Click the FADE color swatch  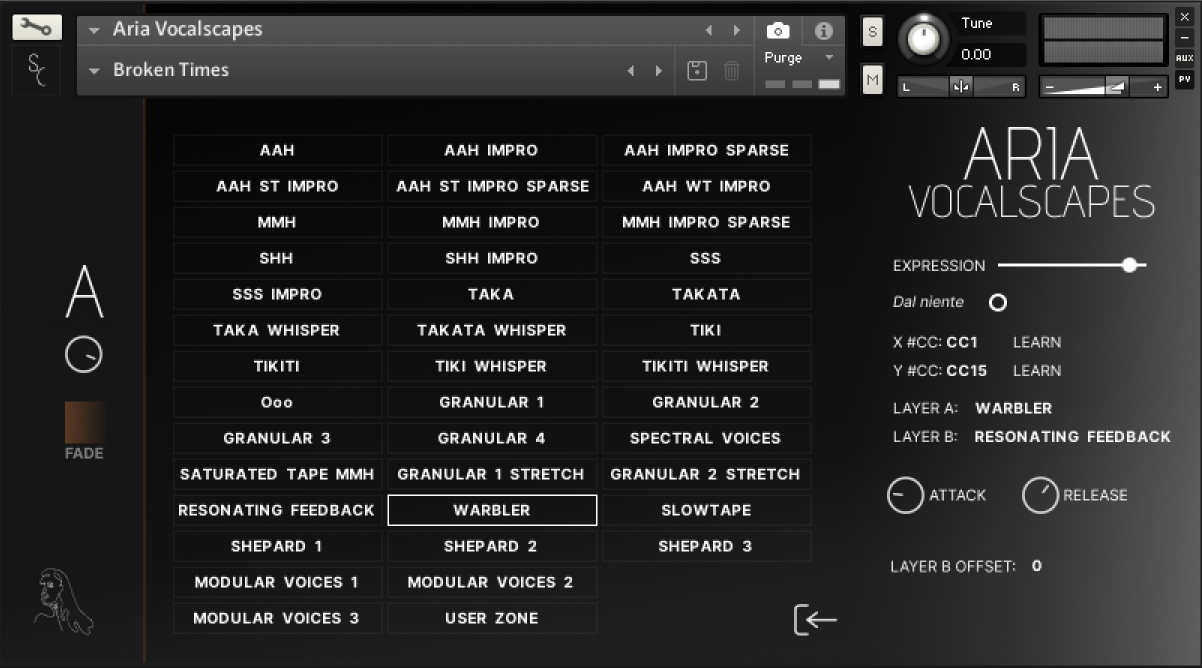[85, 423]
